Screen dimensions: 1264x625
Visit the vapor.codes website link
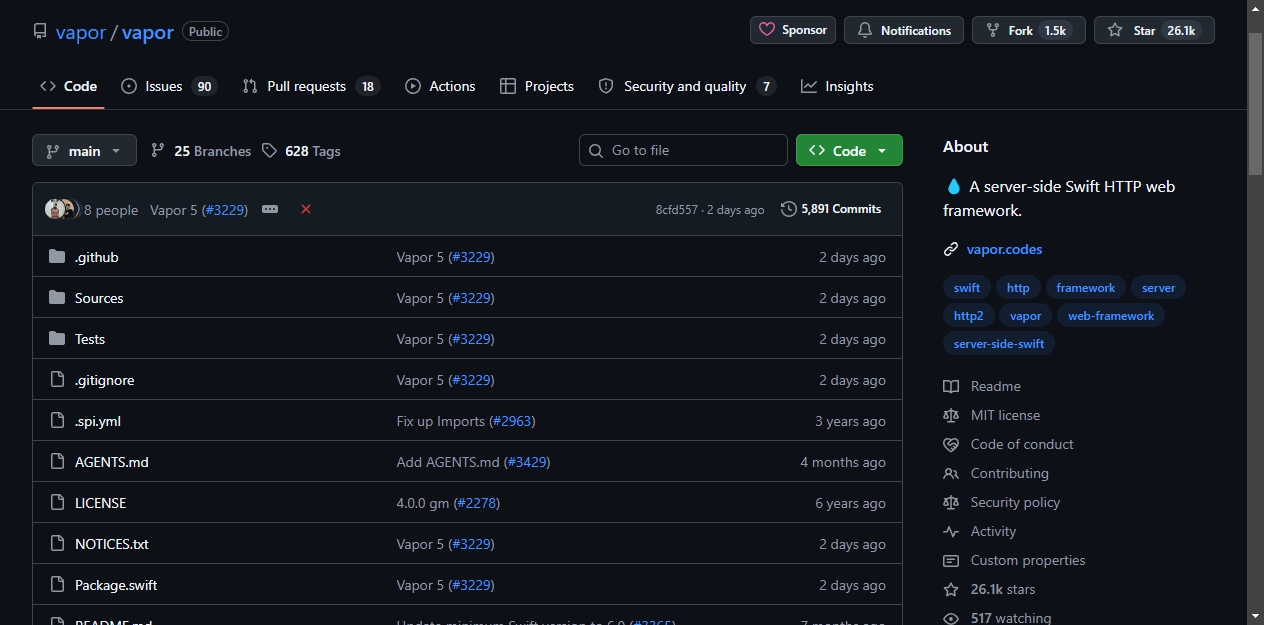click(x=1004, y=249)
